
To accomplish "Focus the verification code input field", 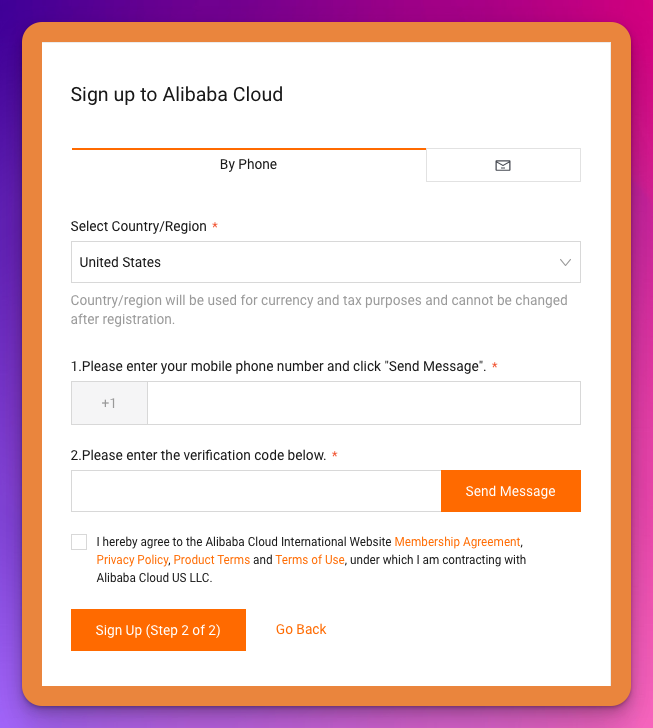I will [255, 491].
